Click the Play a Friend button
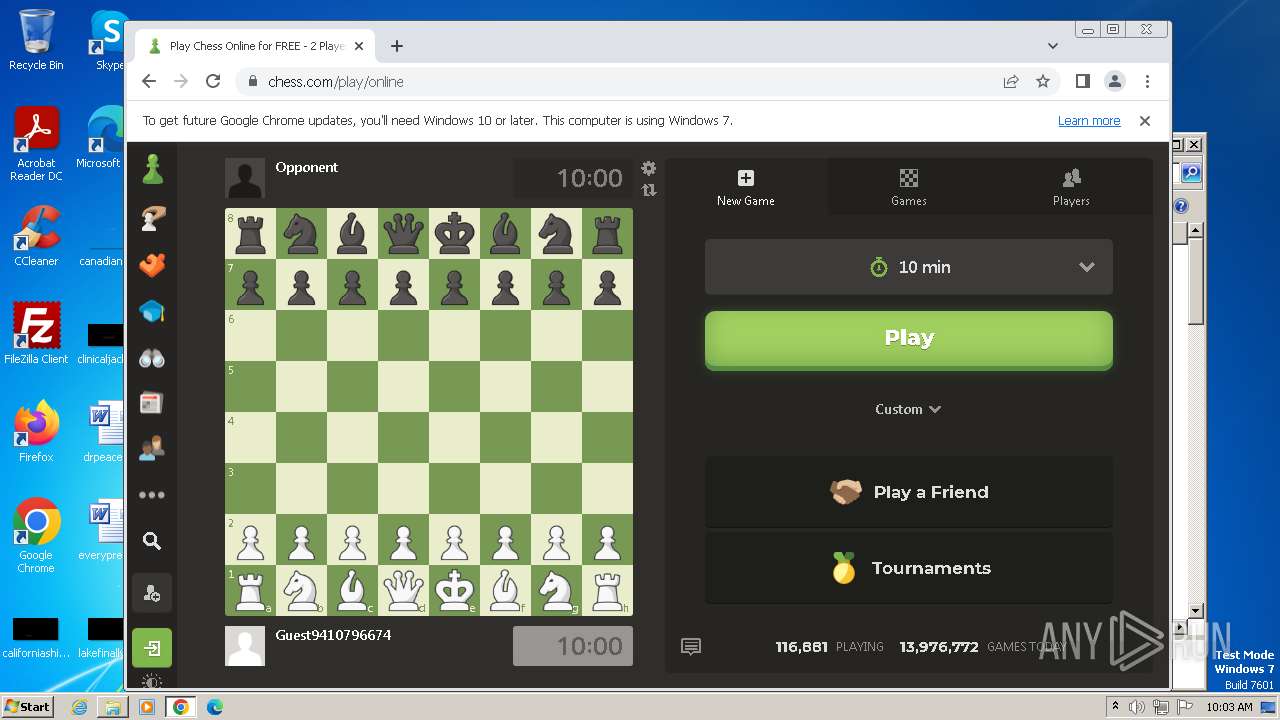1280x720 pixels. pos(909,492)
